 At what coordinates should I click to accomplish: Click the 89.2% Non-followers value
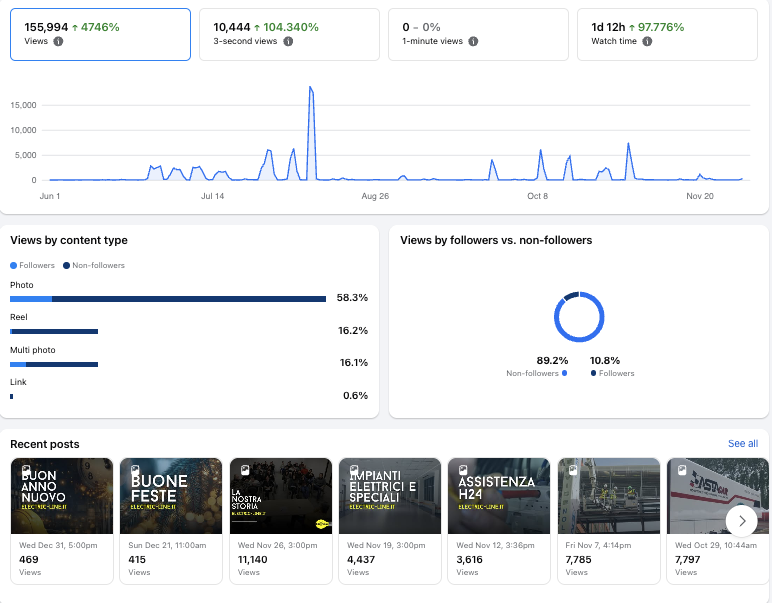click(x=552, y=360)
